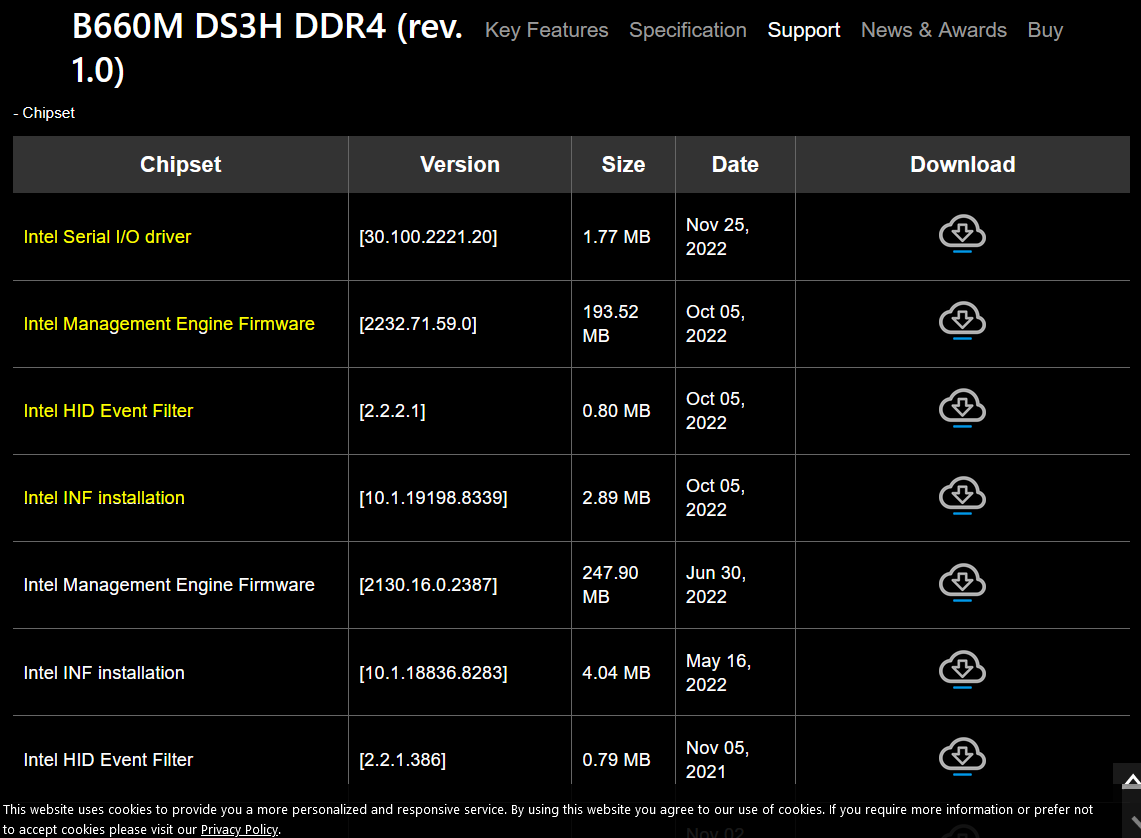Screen dimensions: 1141x838
Task: Click the Version column header
Action: click(460, 164)
